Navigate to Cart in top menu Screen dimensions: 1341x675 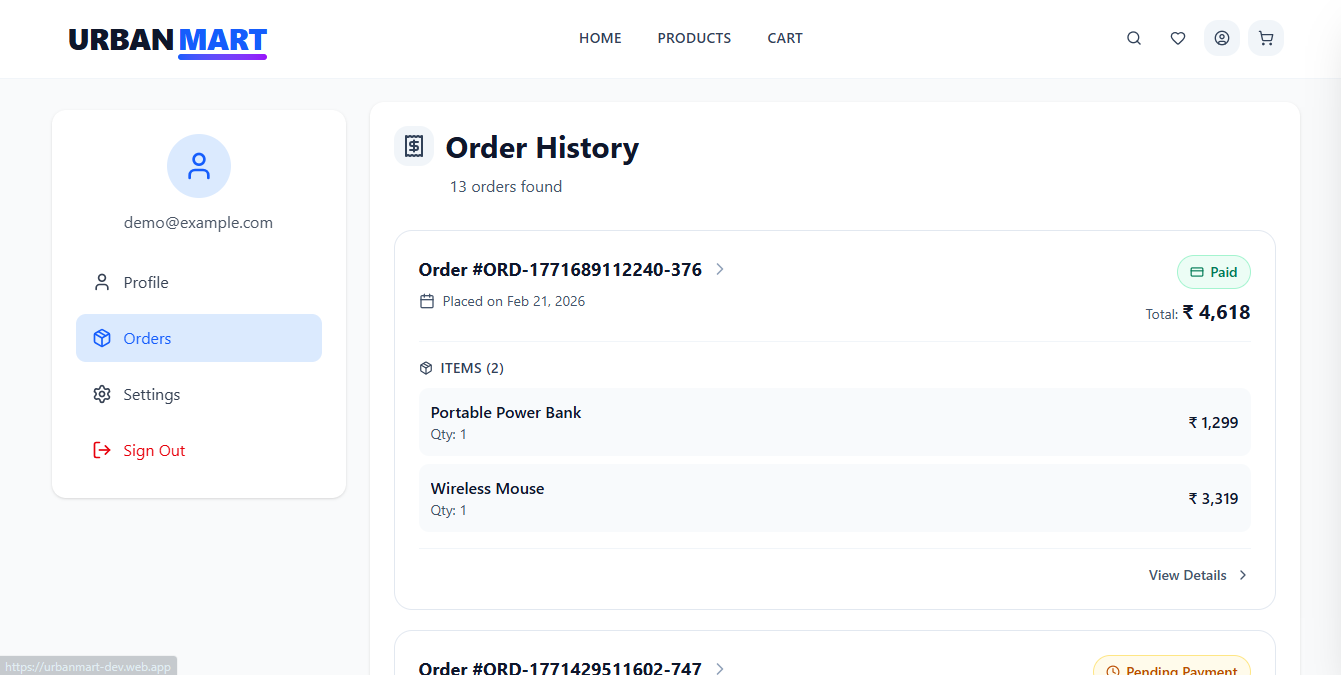785,38
